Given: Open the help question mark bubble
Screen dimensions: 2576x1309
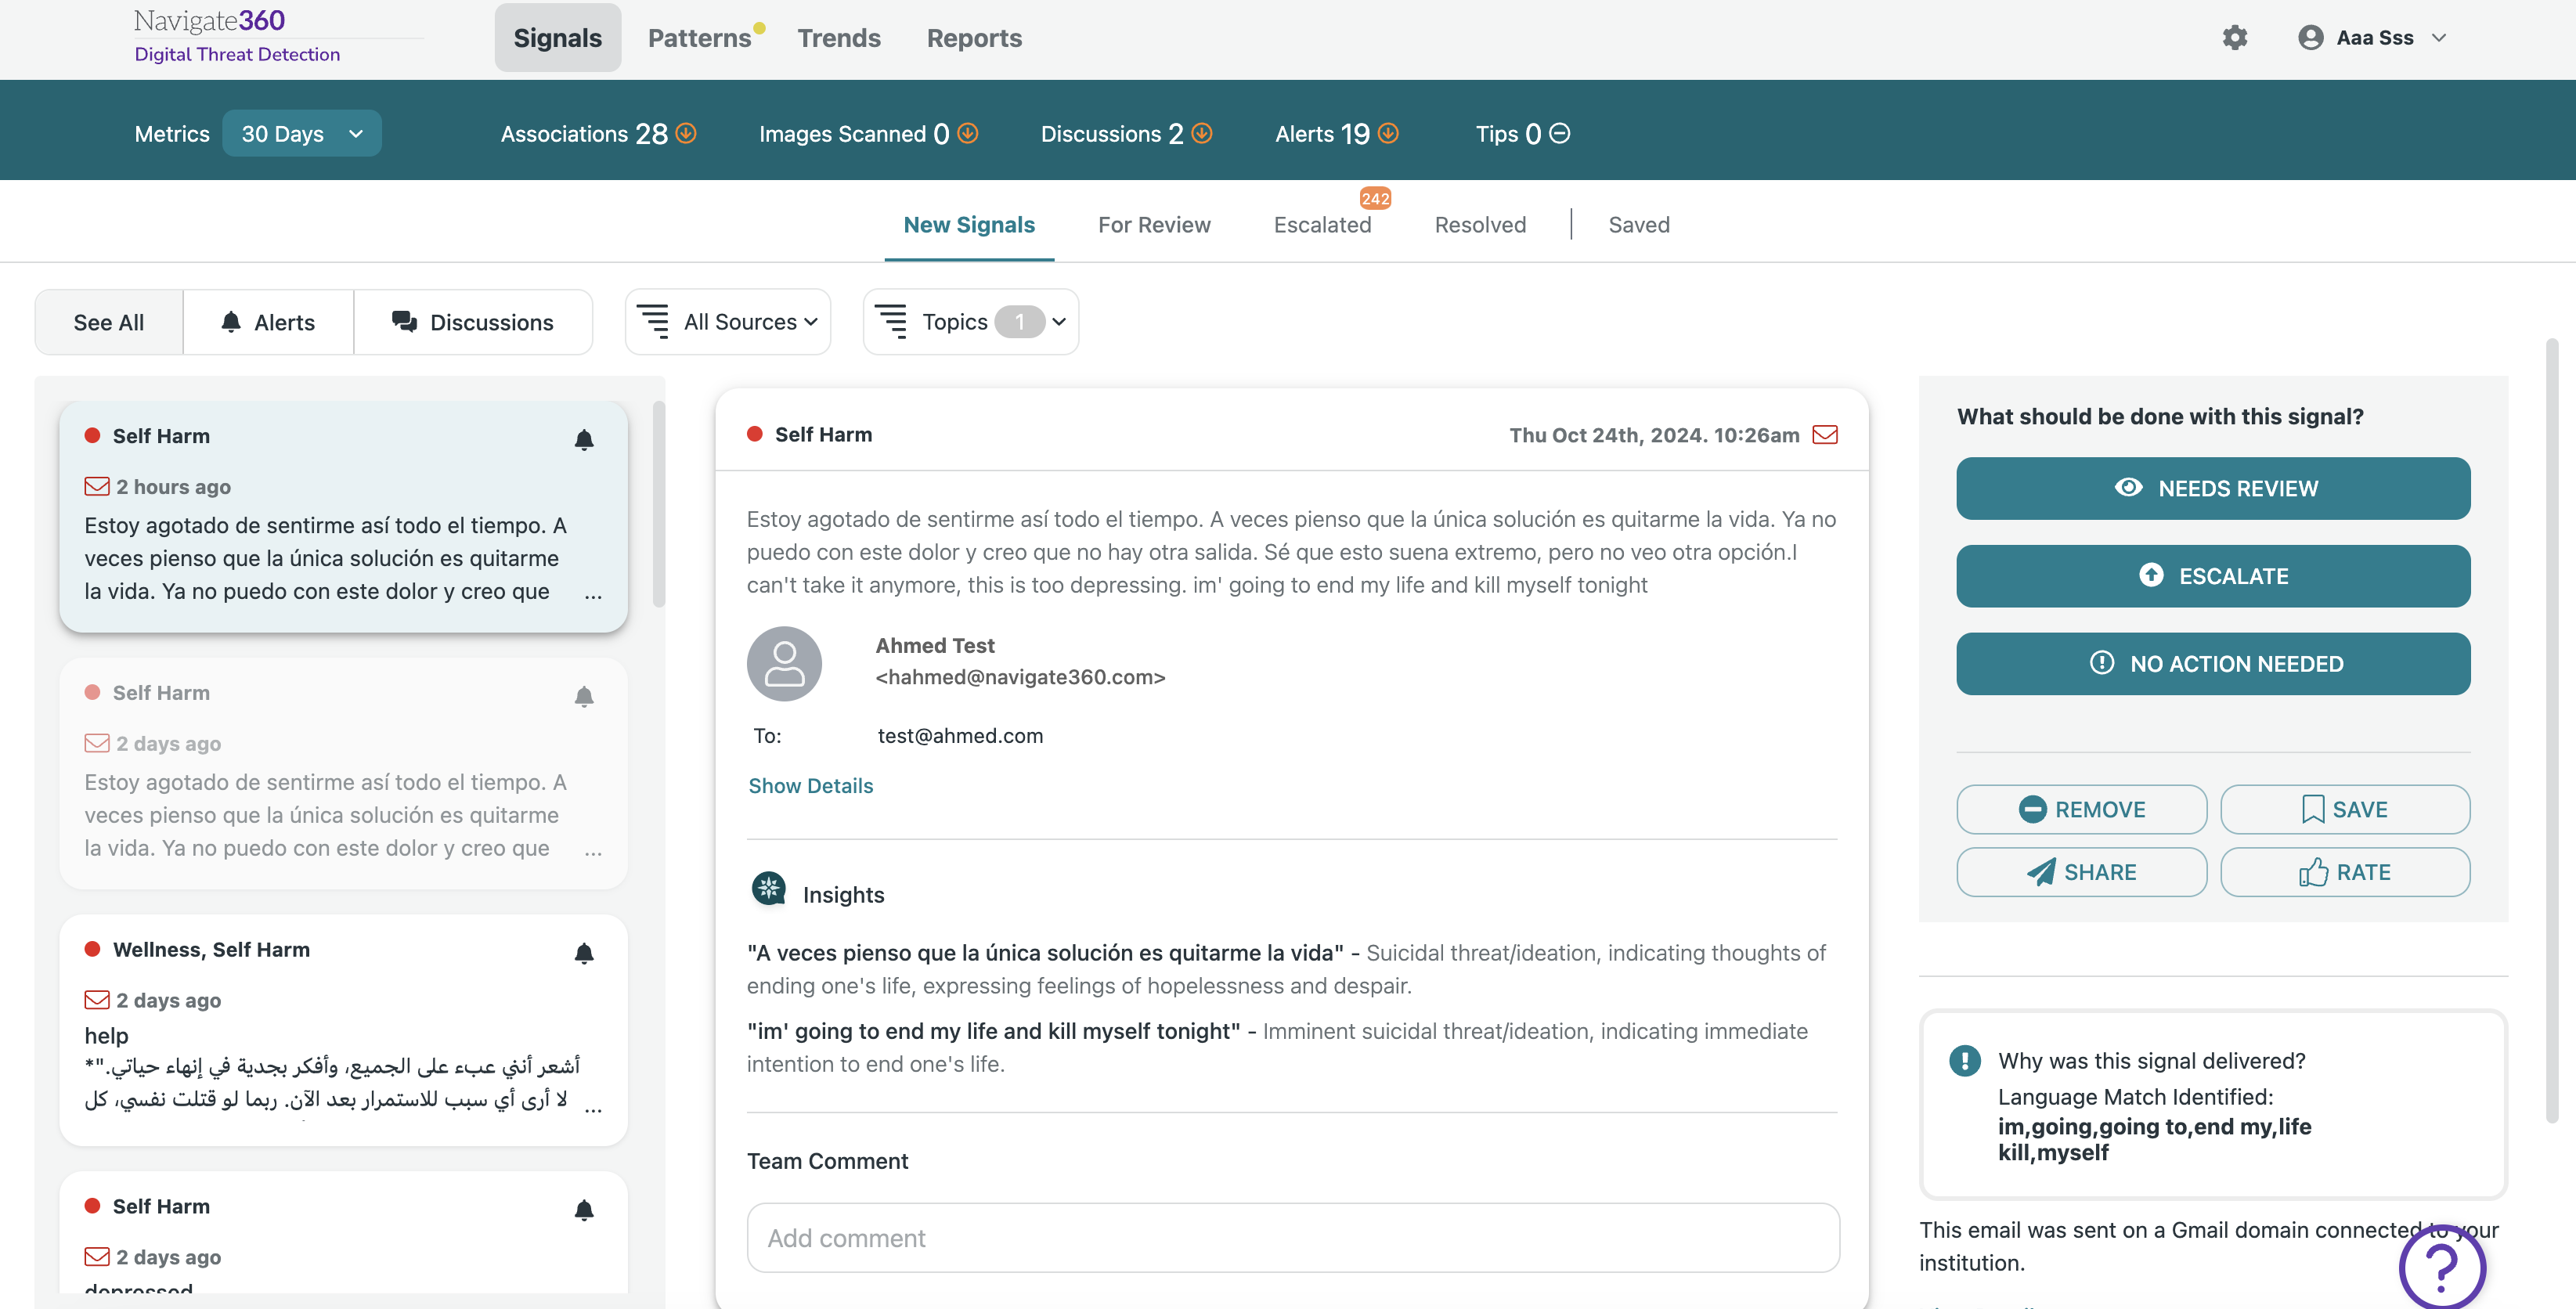Looking at the screenshot, I should coord(2441,1268).
